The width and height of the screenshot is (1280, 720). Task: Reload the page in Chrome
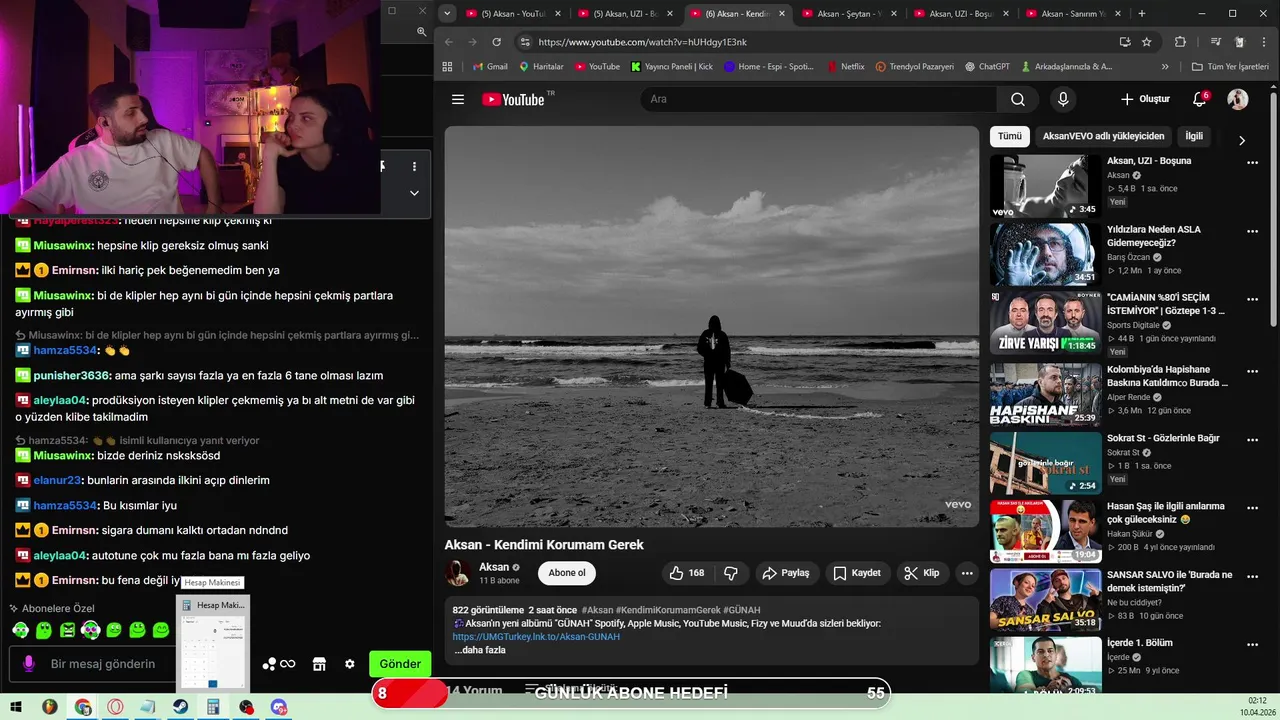496,42
